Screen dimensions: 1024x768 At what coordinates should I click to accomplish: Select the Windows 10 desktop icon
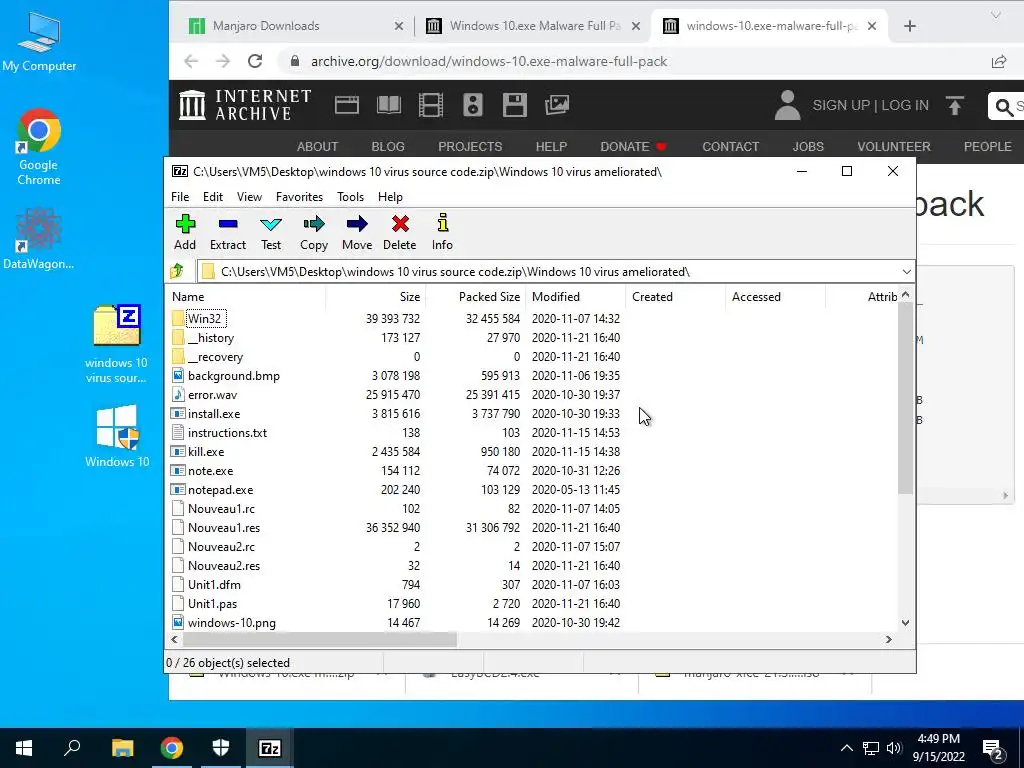[117, 436]
